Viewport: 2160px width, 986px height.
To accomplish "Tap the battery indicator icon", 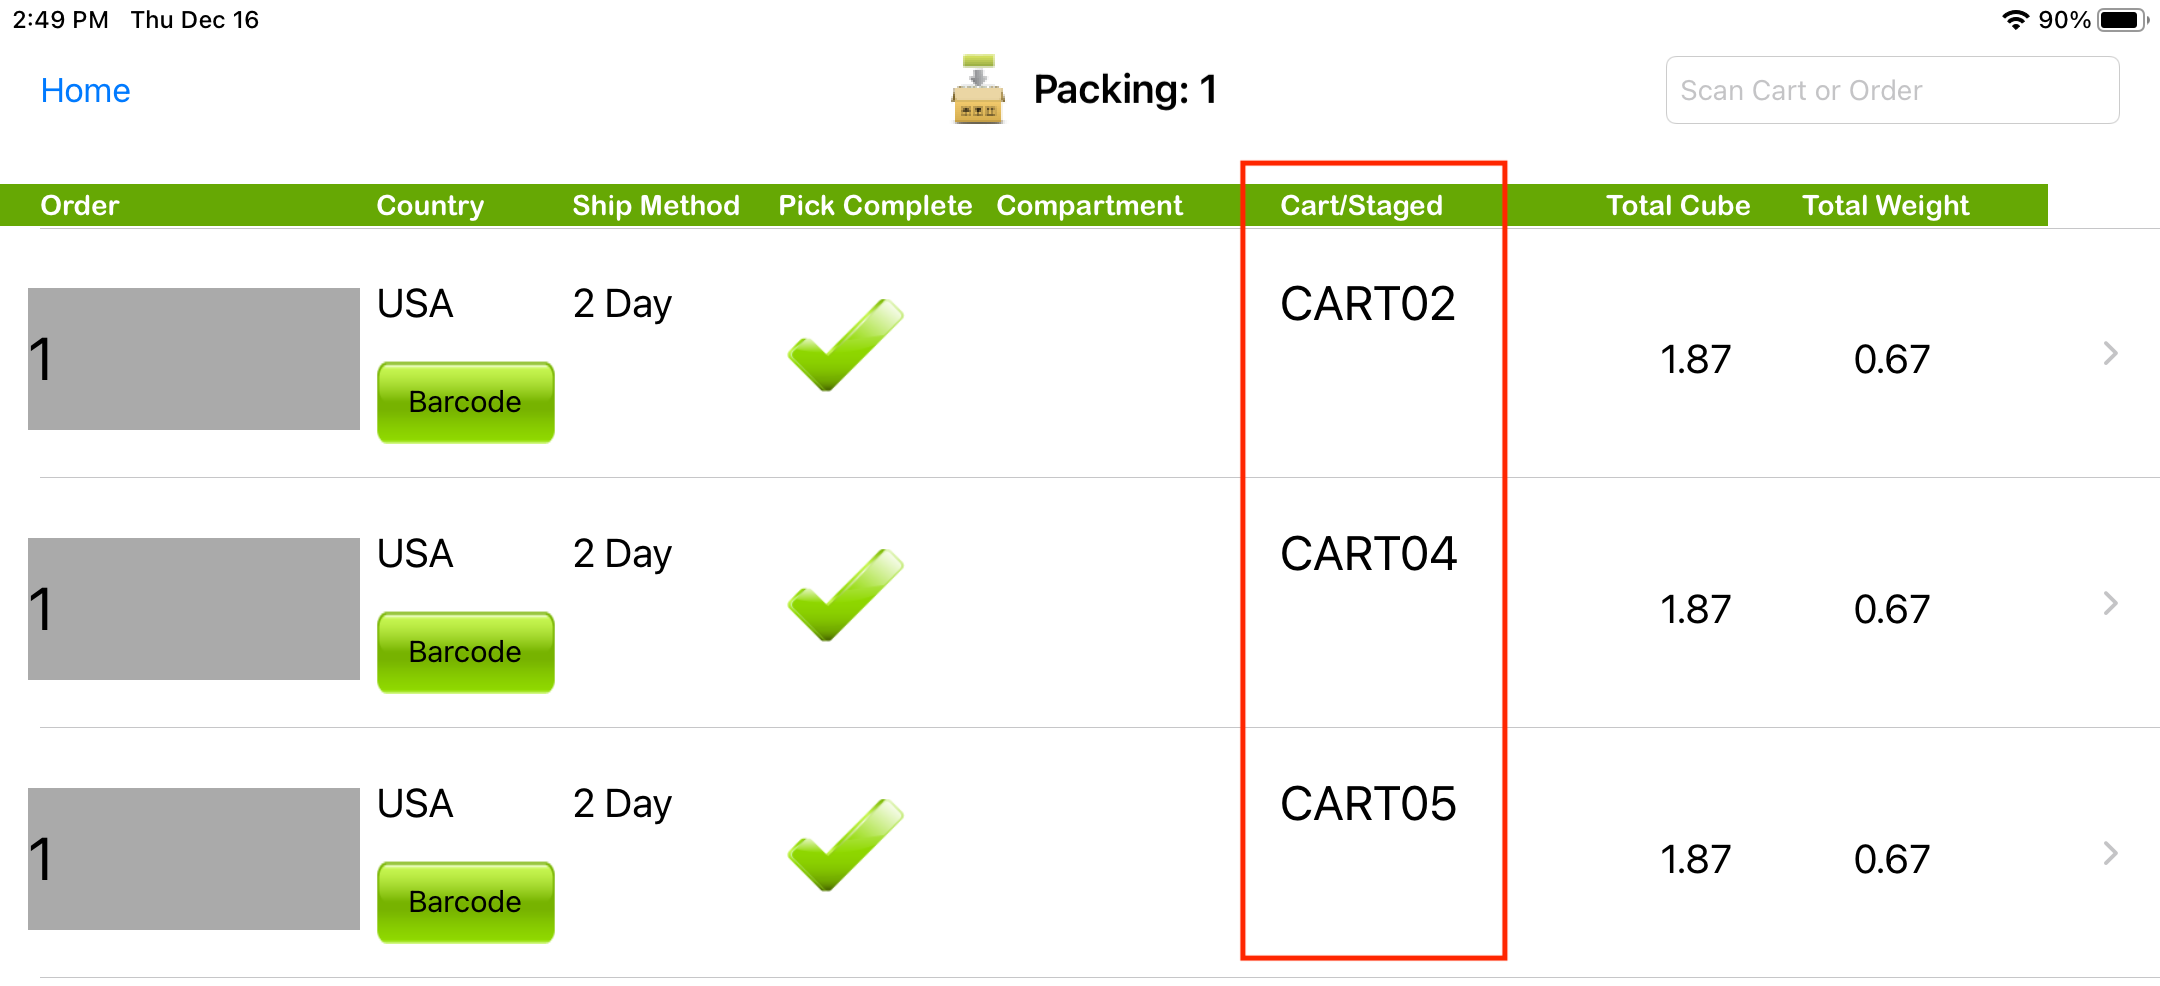I will pyautogui.click(x=2121, y=20).
